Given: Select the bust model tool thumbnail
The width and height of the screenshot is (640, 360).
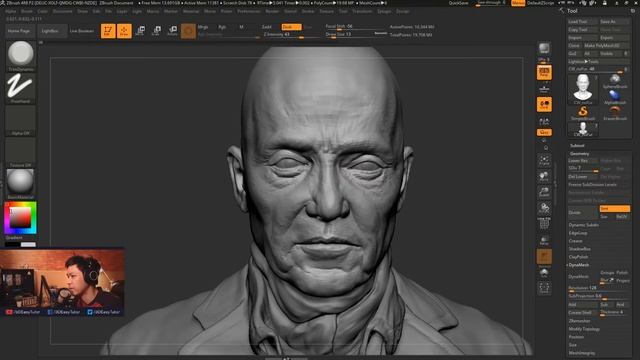Looking at the screenshot, I should click(x=583, y=89).
